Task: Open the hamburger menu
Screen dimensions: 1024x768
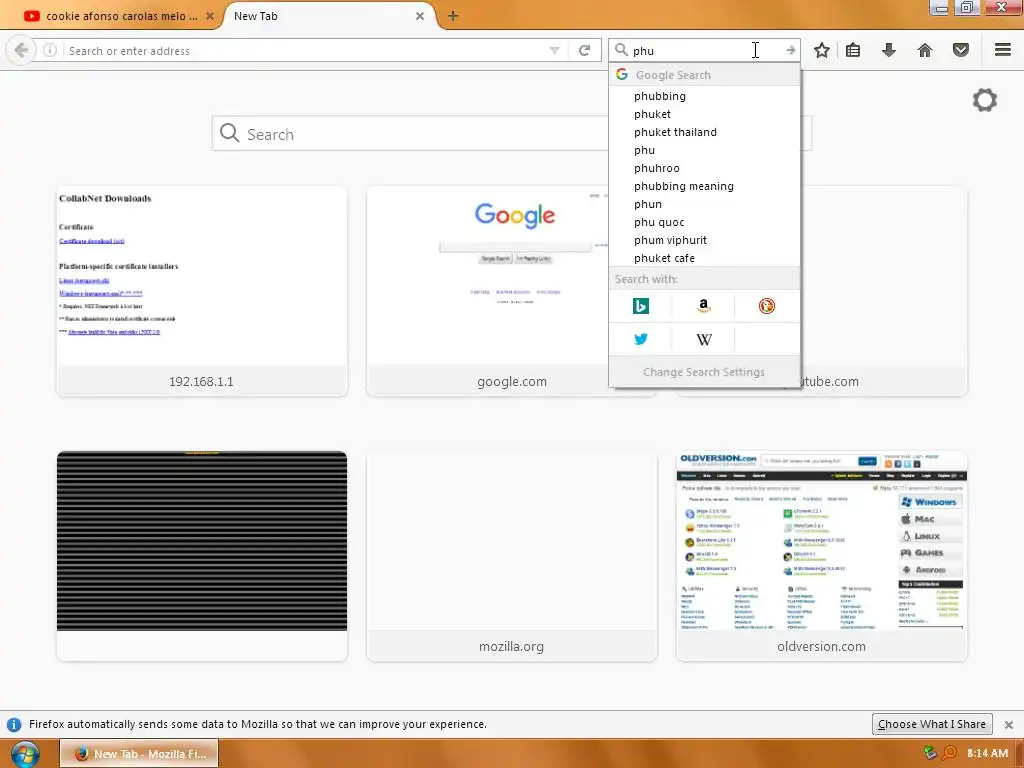Action: 1003,50
